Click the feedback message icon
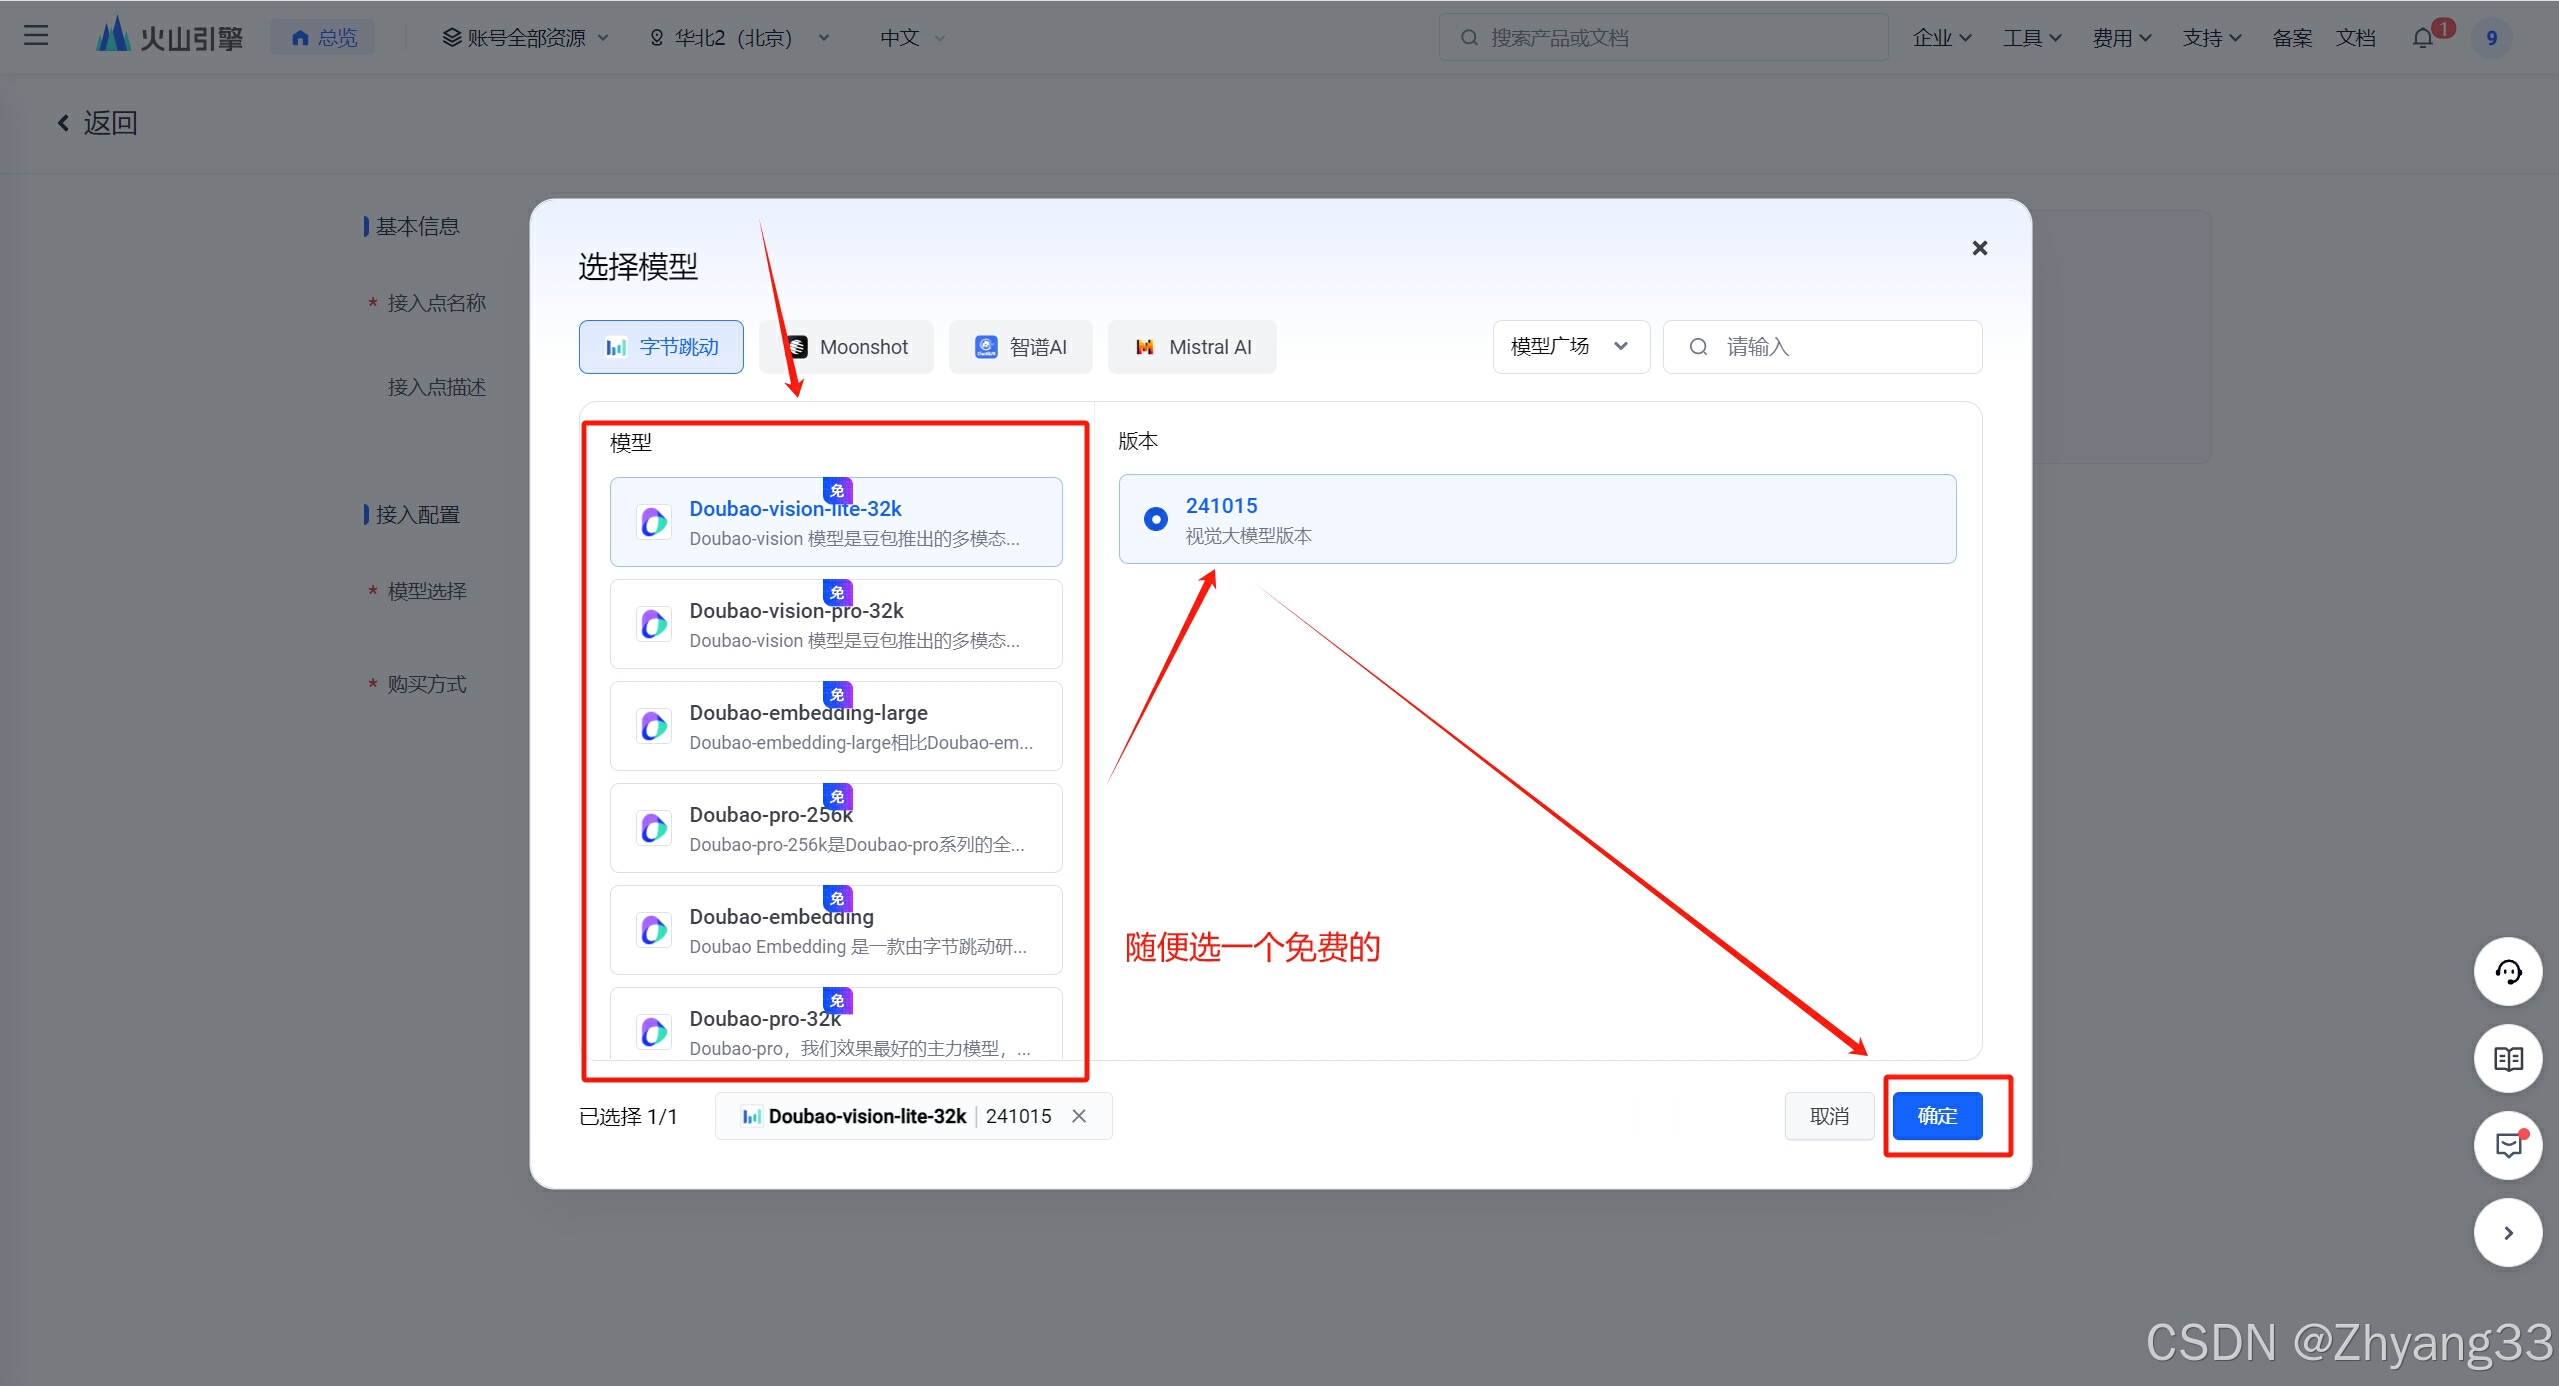2559x1386 pixels. coord(2507,1145)
